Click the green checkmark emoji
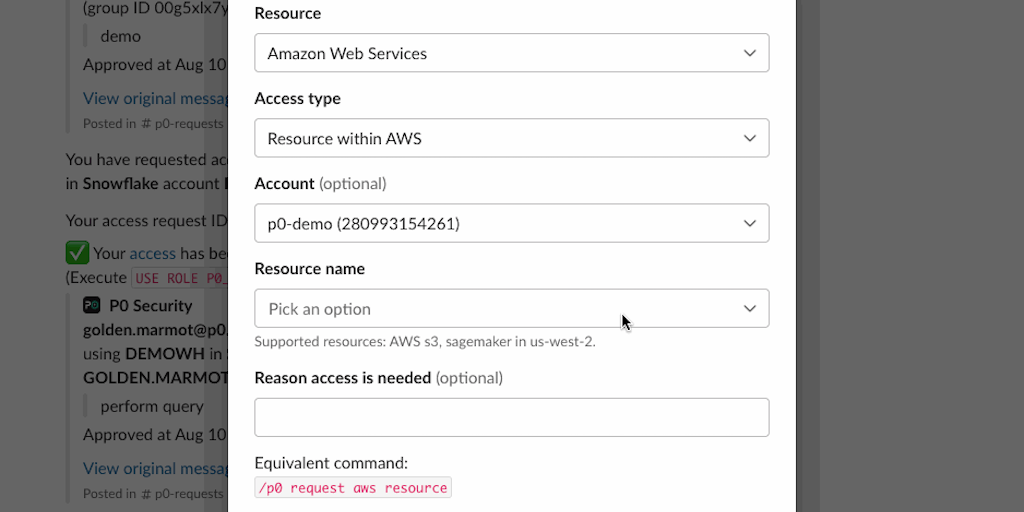 click(76, 253)
